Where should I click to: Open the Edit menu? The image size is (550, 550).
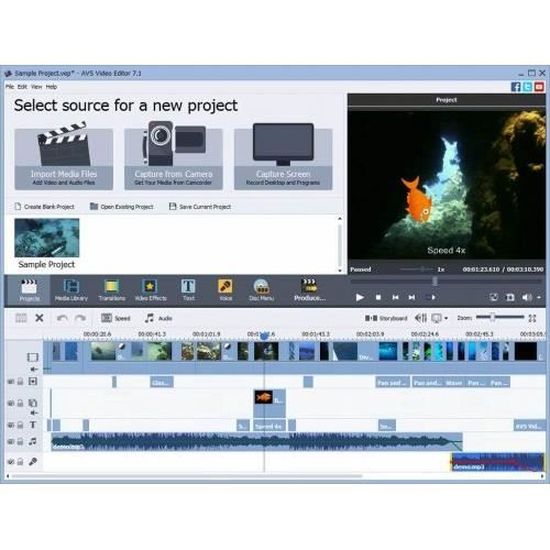(x=22, y=87)
